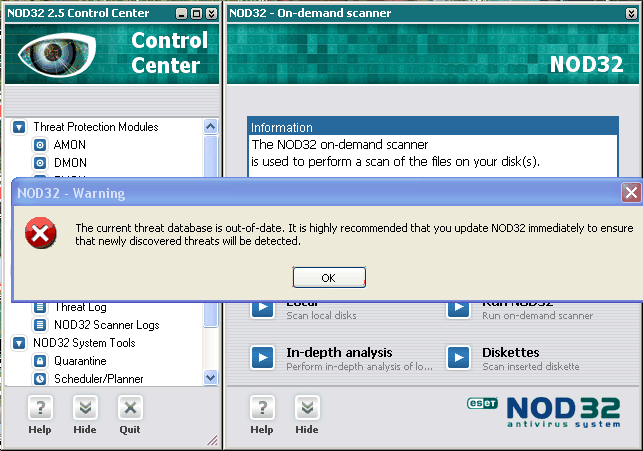This screenshot has height=451, width=643.
Task: Start the Diskettes scan play icon
Action: point(458,358)
